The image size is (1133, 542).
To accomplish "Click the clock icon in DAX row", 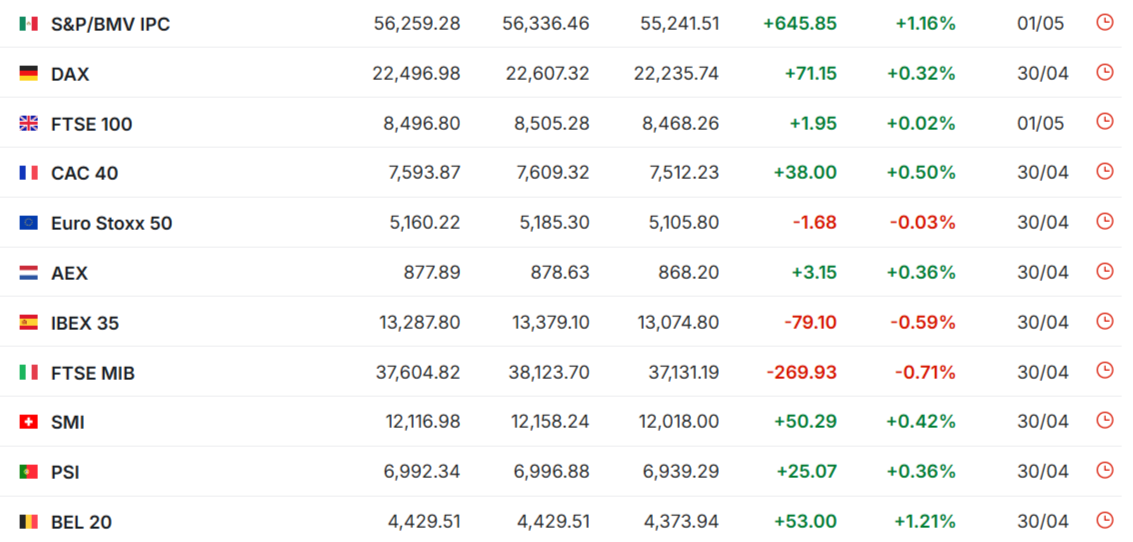I will [x=1105, y=72].
